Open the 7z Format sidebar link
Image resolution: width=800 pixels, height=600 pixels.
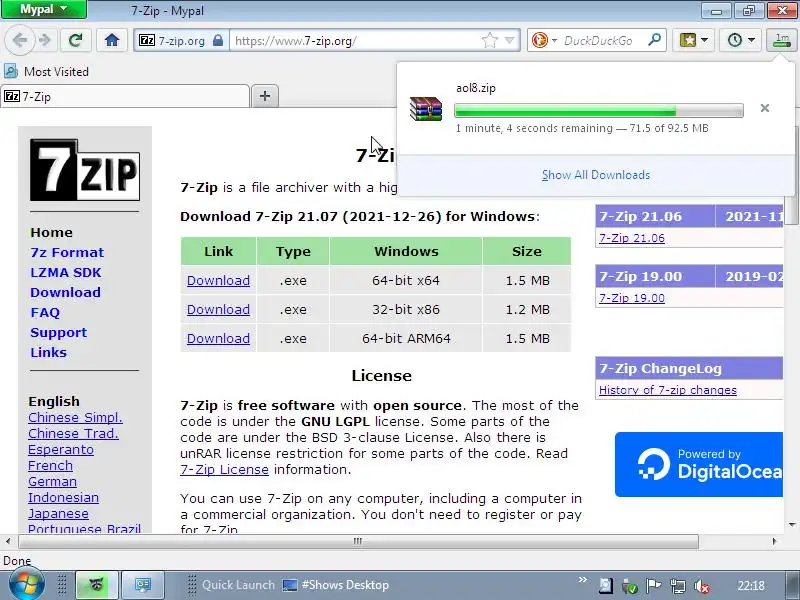pos(67,252)
